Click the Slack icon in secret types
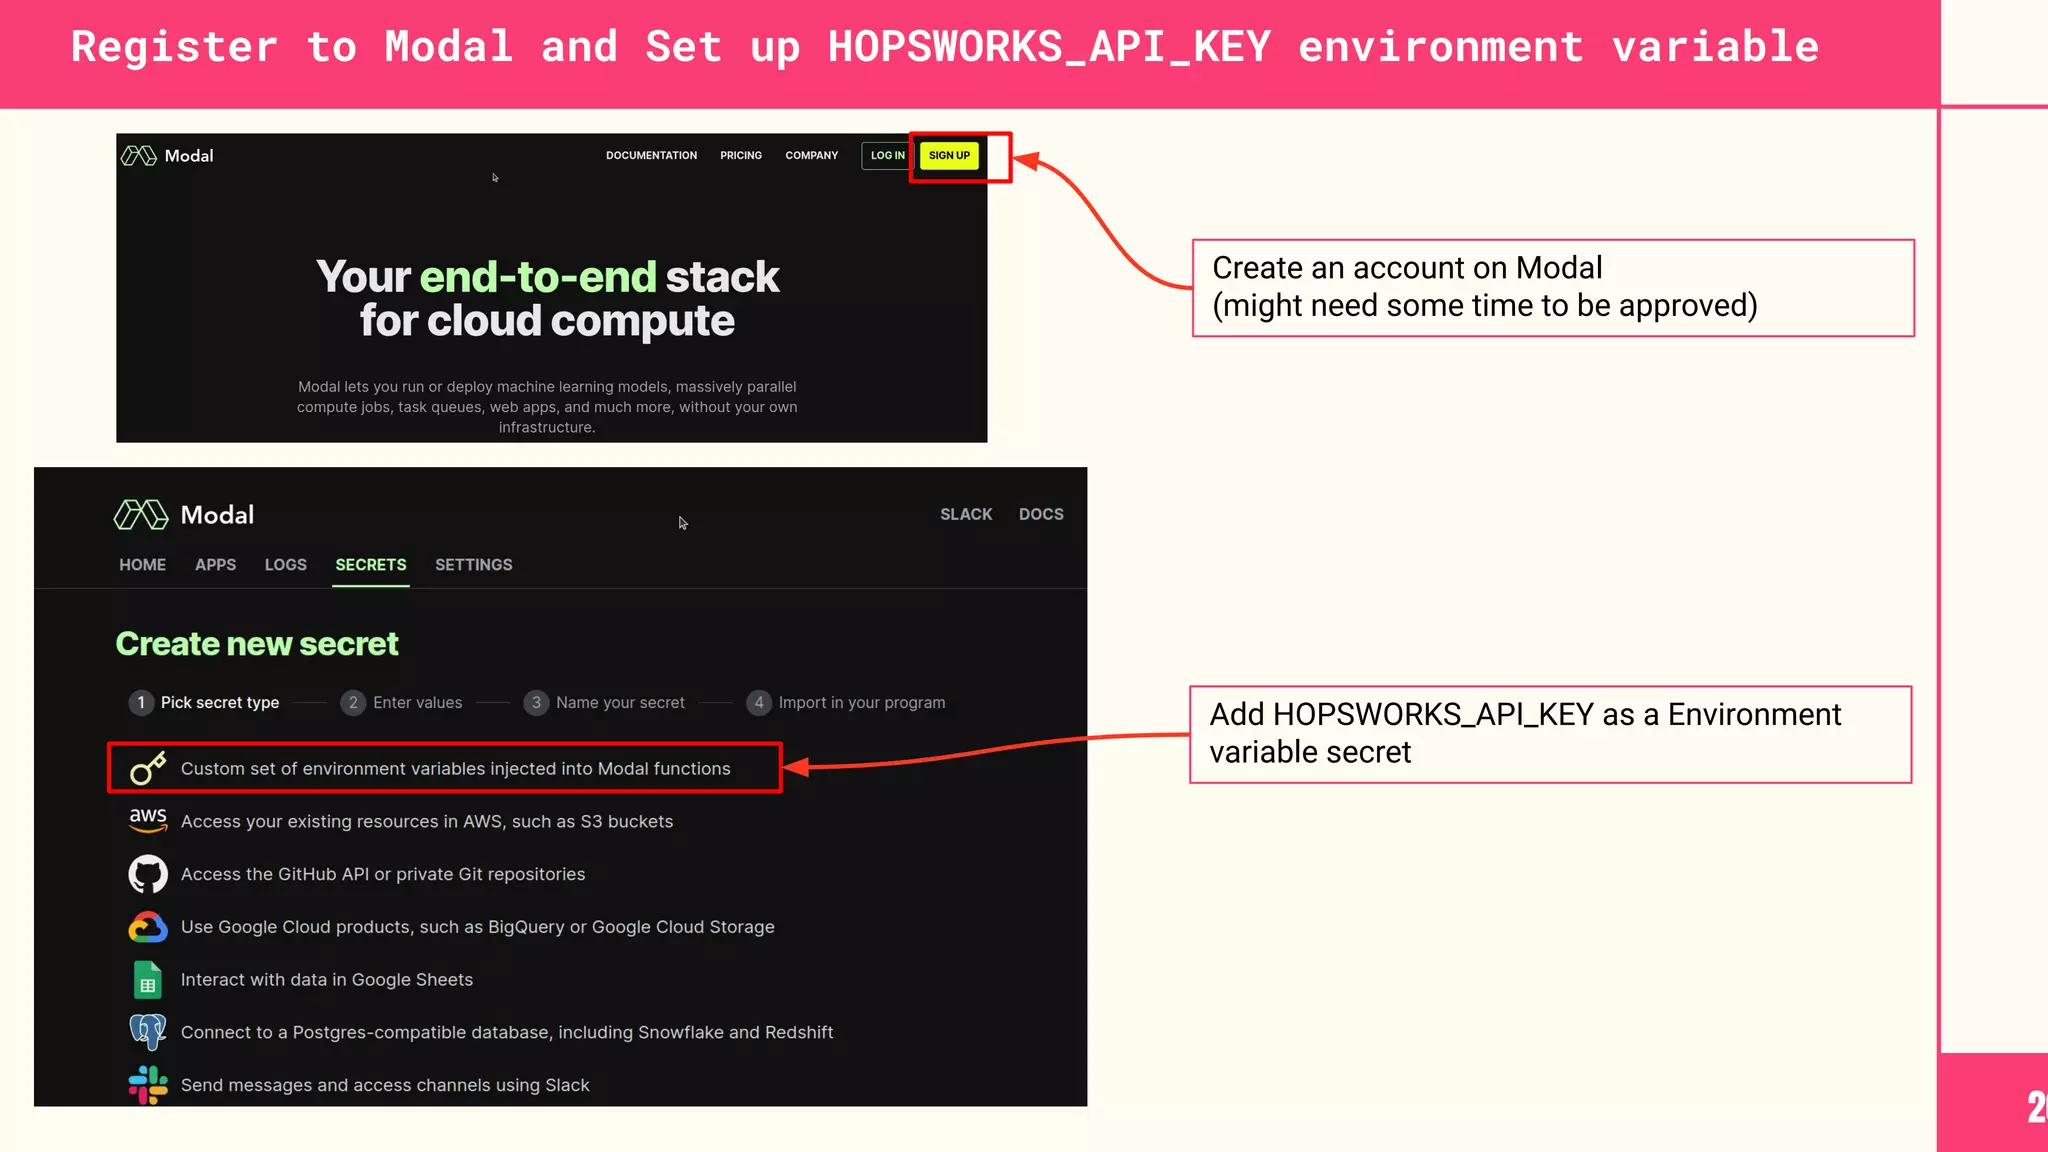This screenshot has height=1152, width=2048. point(148,1085)
